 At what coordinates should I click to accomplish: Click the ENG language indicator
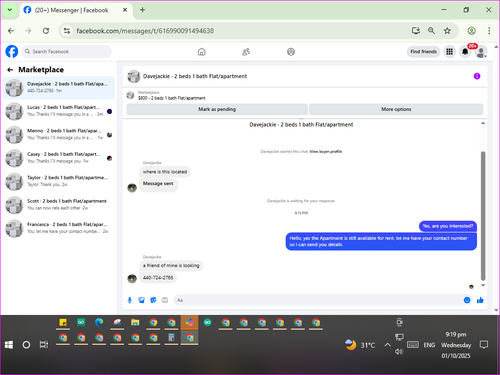(x=429, y=345)
